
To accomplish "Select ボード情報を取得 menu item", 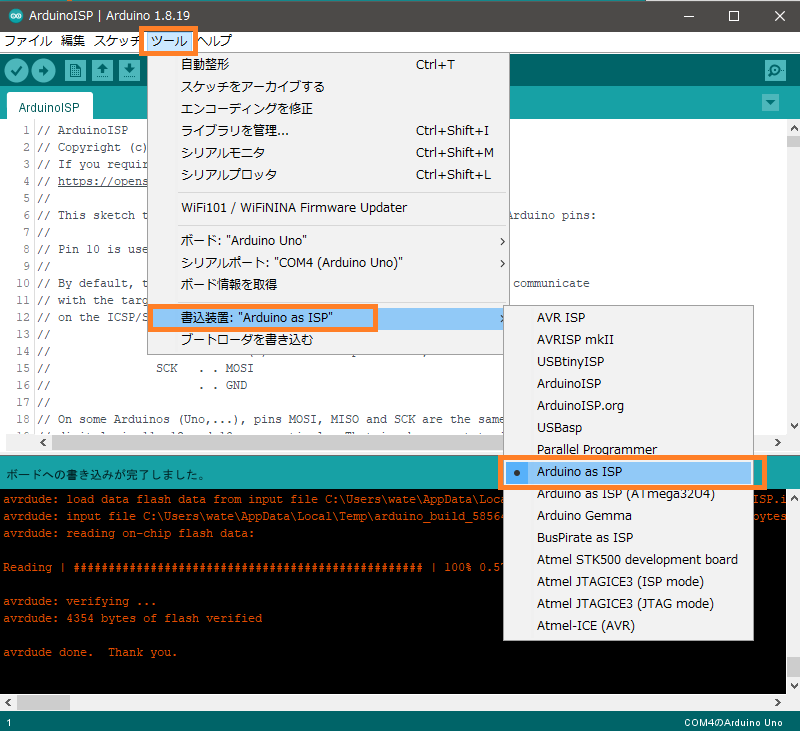I will [x=329, y=285].
